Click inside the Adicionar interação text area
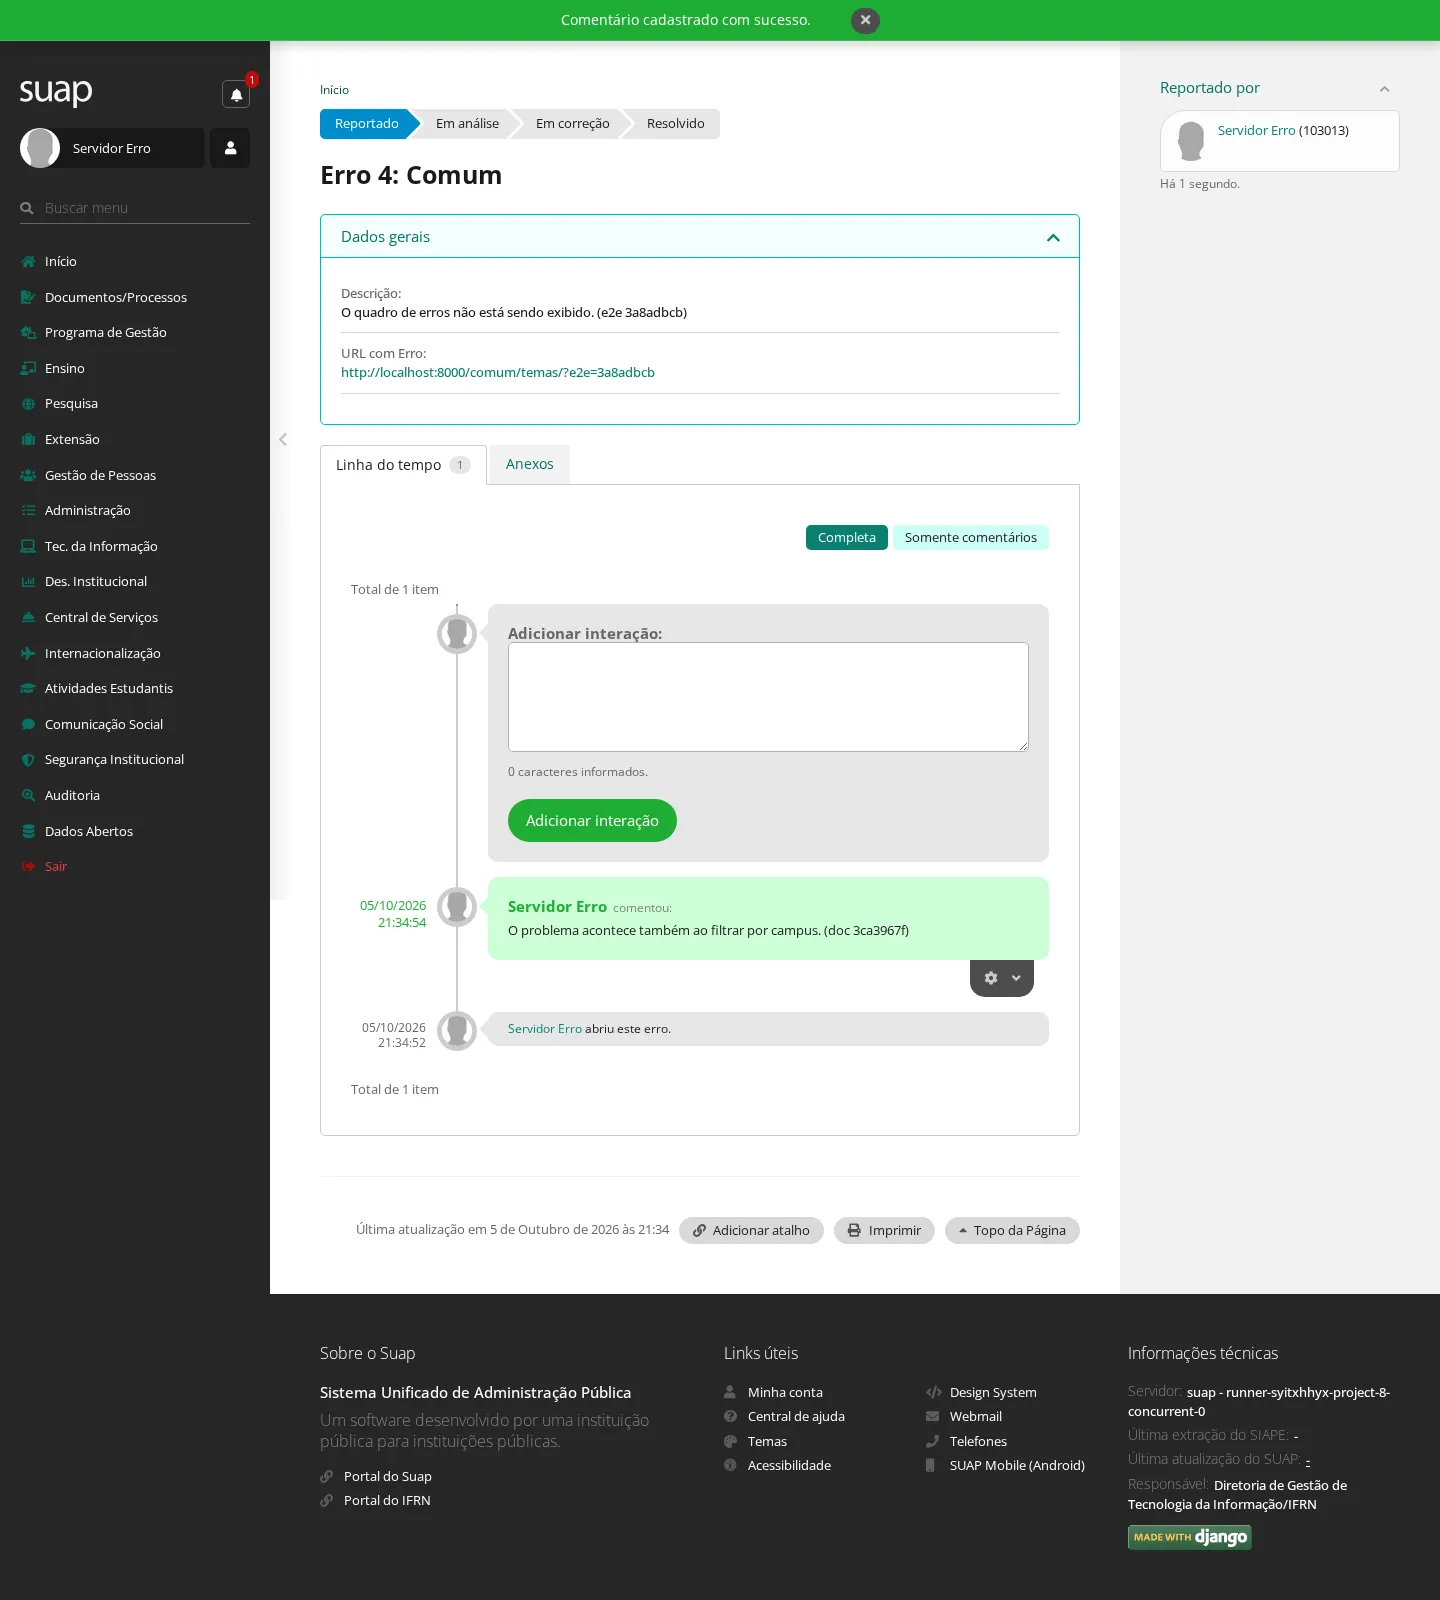The width and height of the screenshot is (1440, 1600). 768,697
